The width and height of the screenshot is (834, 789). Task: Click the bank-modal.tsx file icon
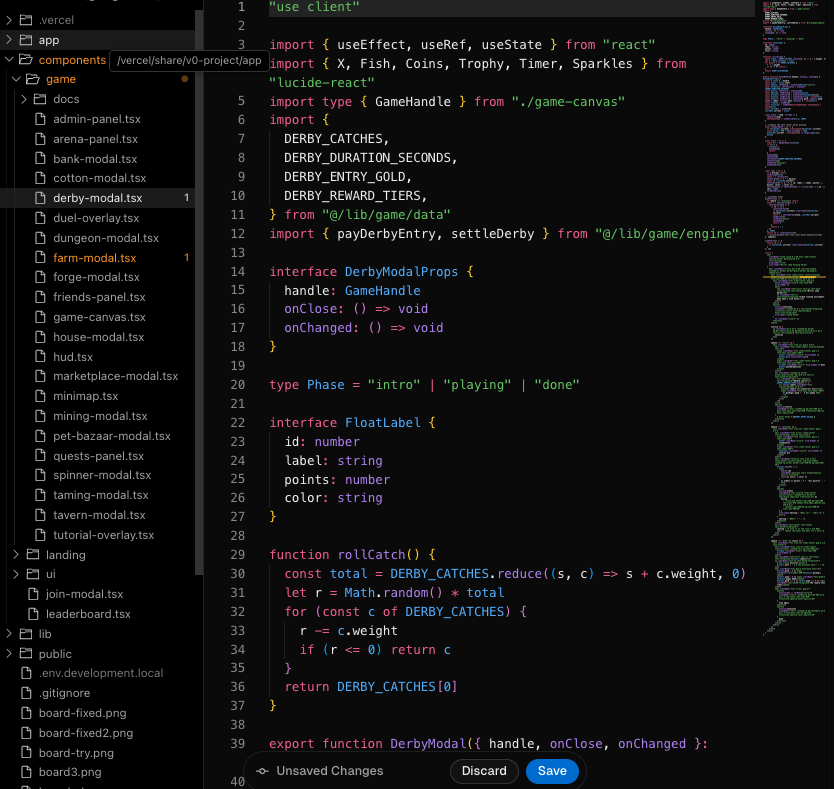click(40, 159)
